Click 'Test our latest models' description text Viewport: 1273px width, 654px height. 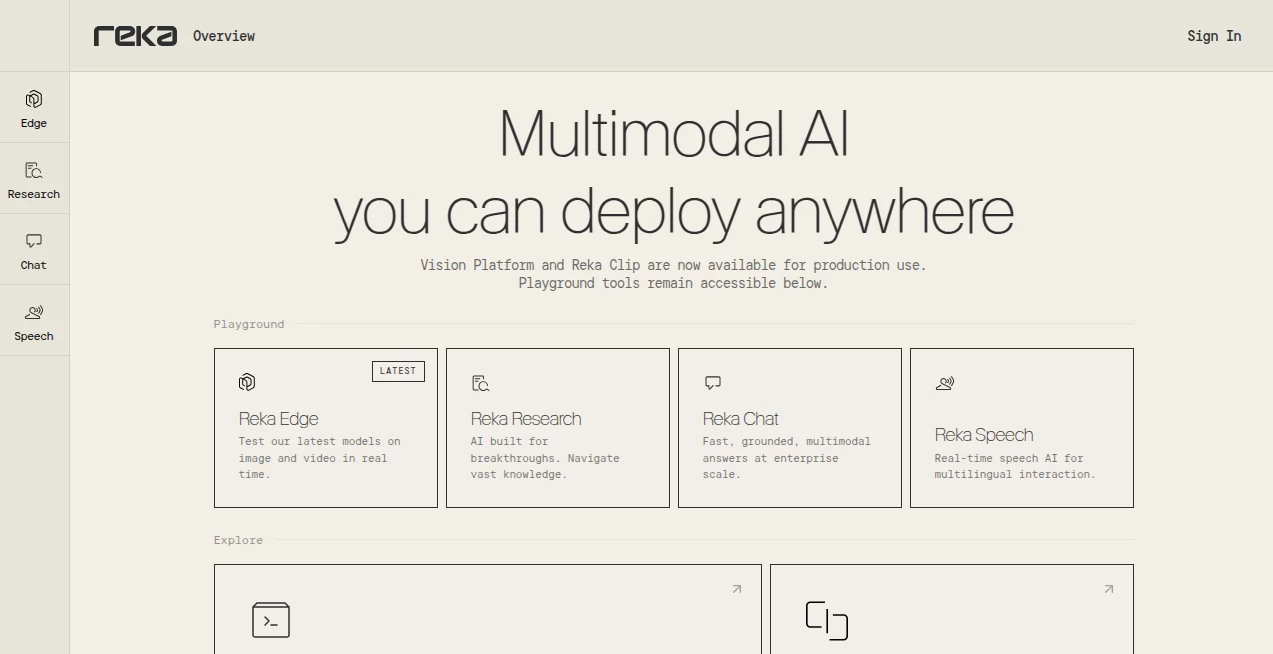tap(319, 458)
